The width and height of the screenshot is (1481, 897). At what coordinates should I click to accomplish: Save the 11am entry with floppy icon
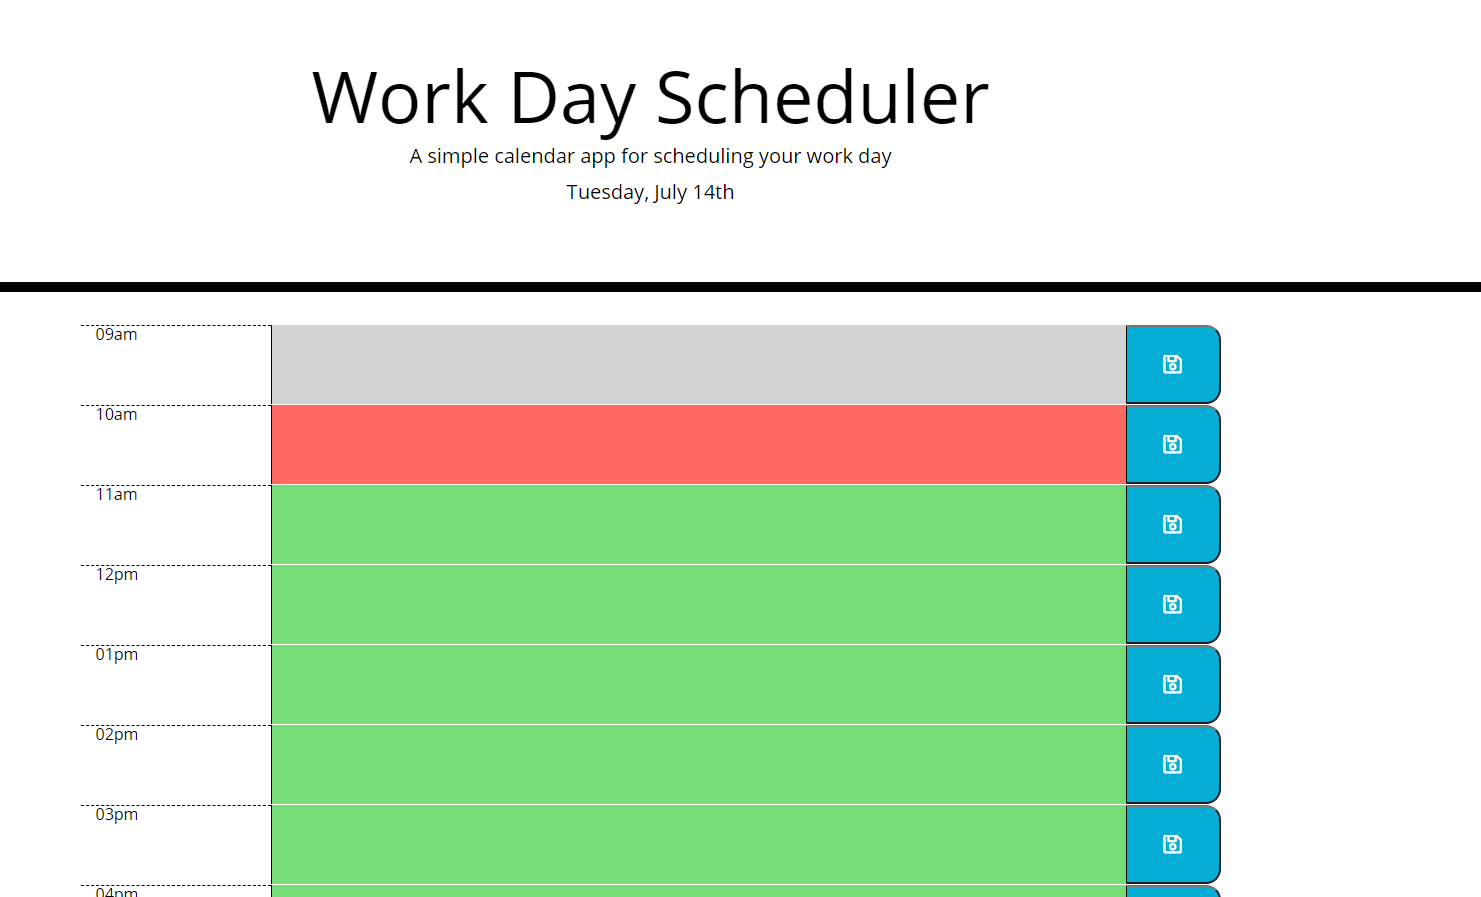point(1173,525)
